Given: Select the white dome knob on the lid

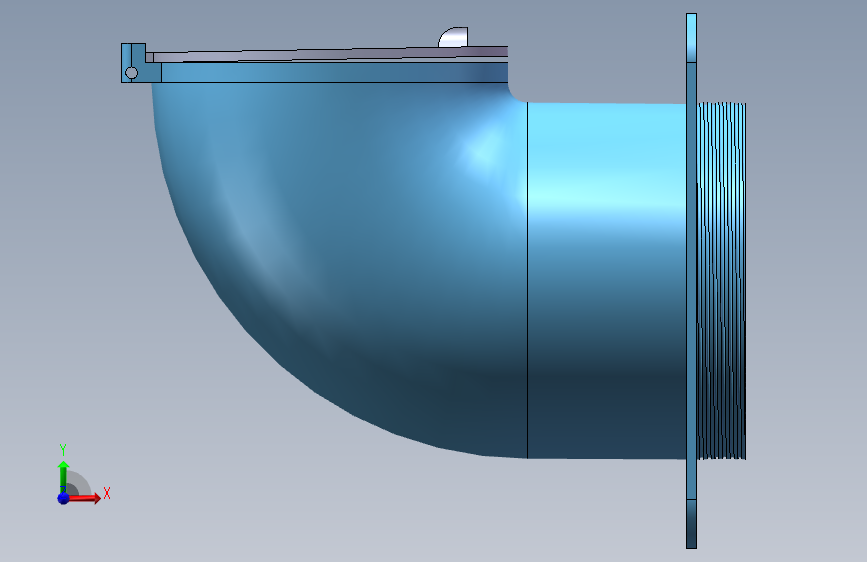Looking at the screenshot, I should click(x=453, y=37).
